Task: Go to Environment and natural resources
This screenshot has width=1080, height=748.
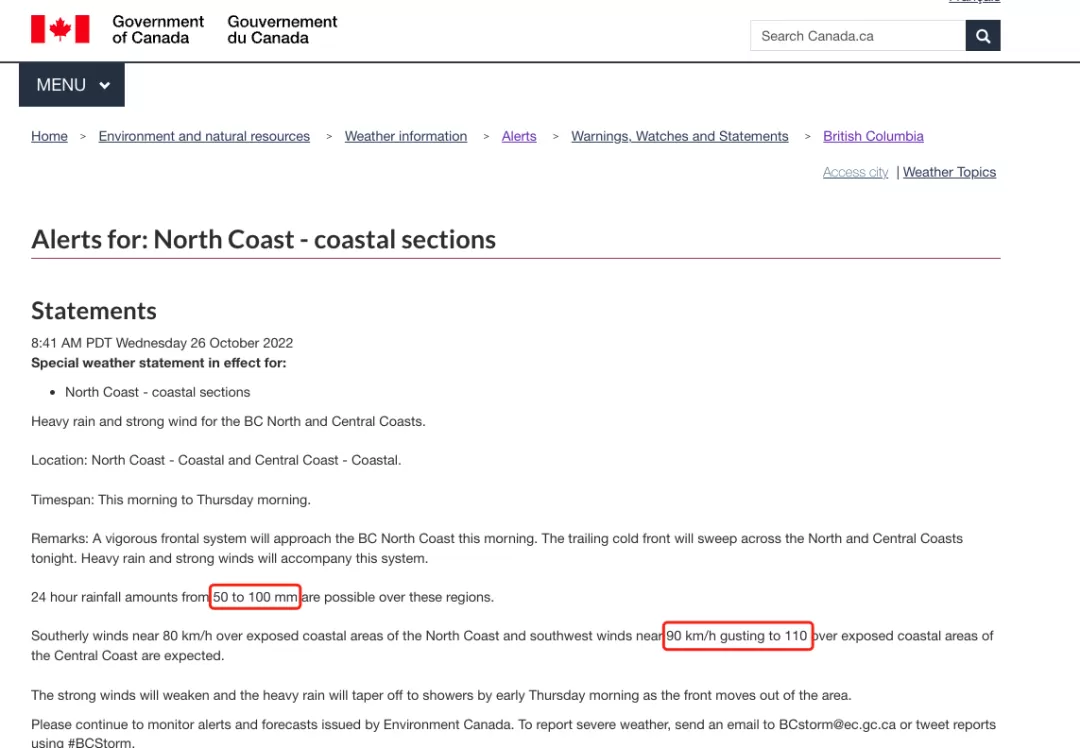Action: point(204,136)
